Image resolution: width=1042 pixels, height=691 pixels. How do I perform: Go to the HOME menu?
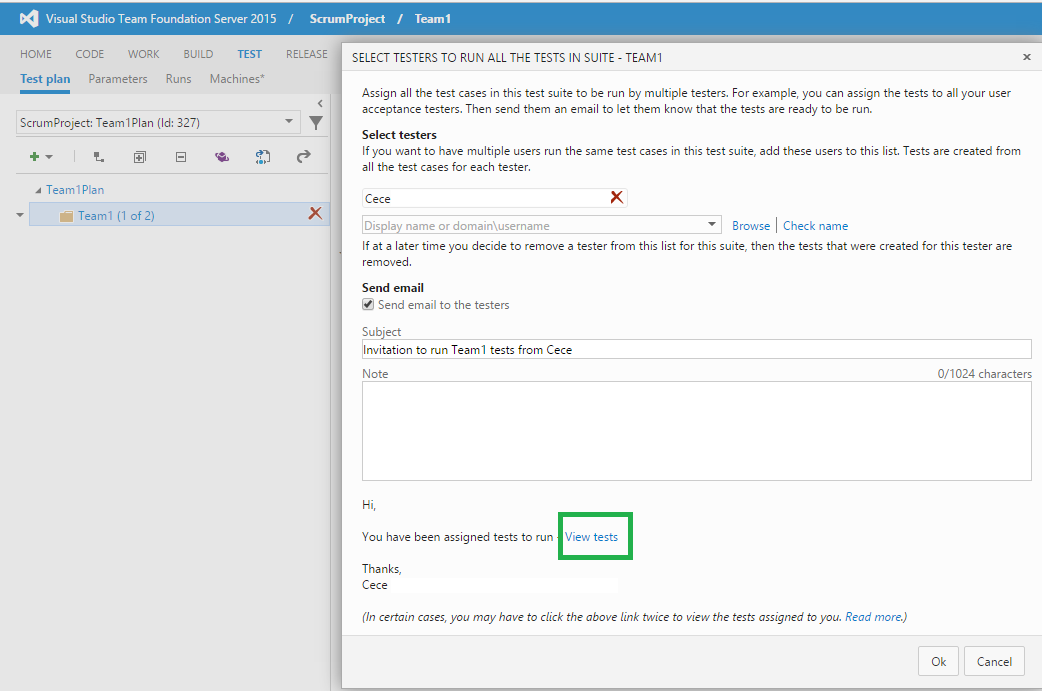[36, 54]
